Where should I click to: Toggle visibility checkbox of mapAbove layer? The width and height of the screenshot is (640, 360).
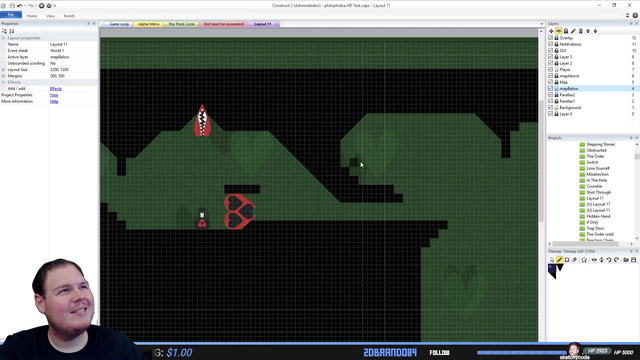tap(551, 76)
